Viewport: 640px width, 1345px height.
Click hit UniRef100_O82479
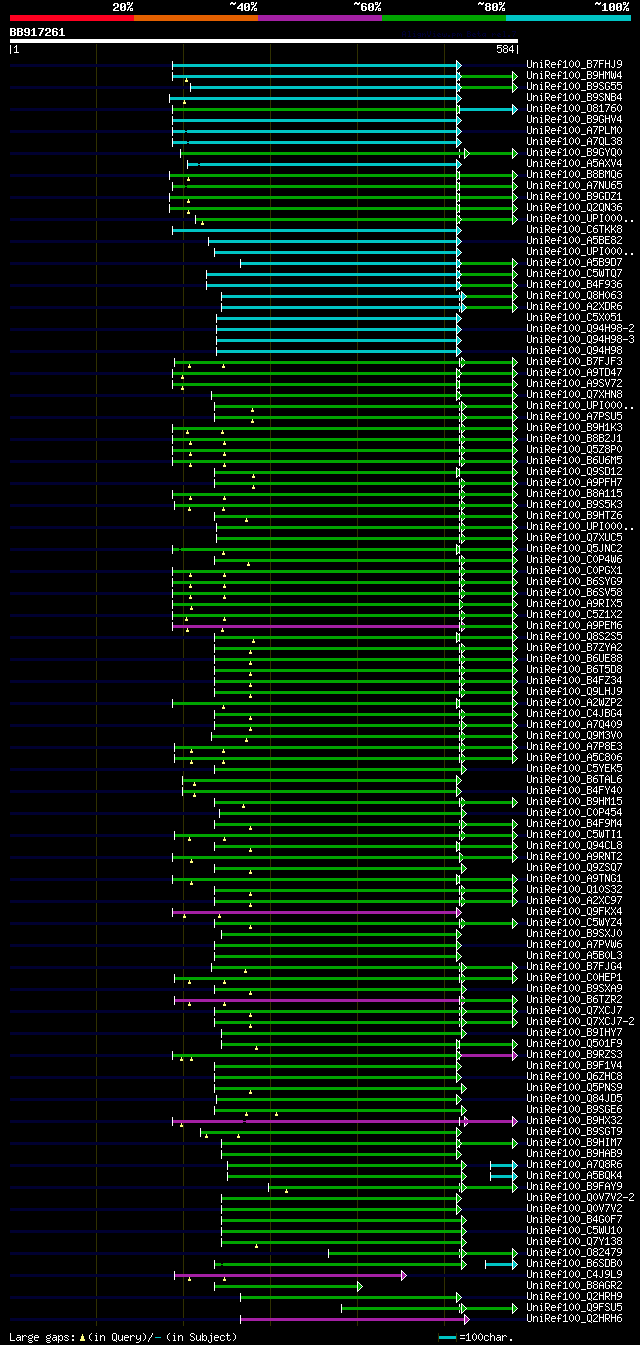[574, 1252]
